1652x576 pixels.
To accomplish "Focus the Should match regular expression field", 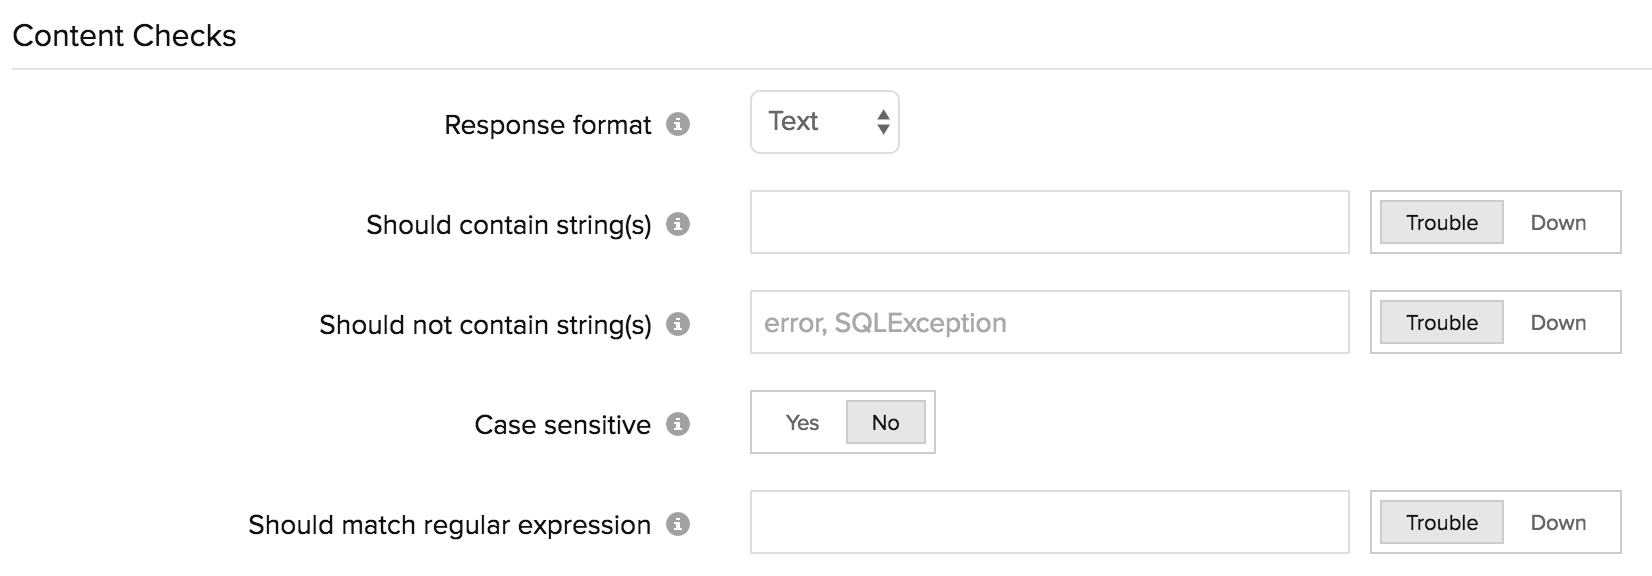I will click(1049, 522).
